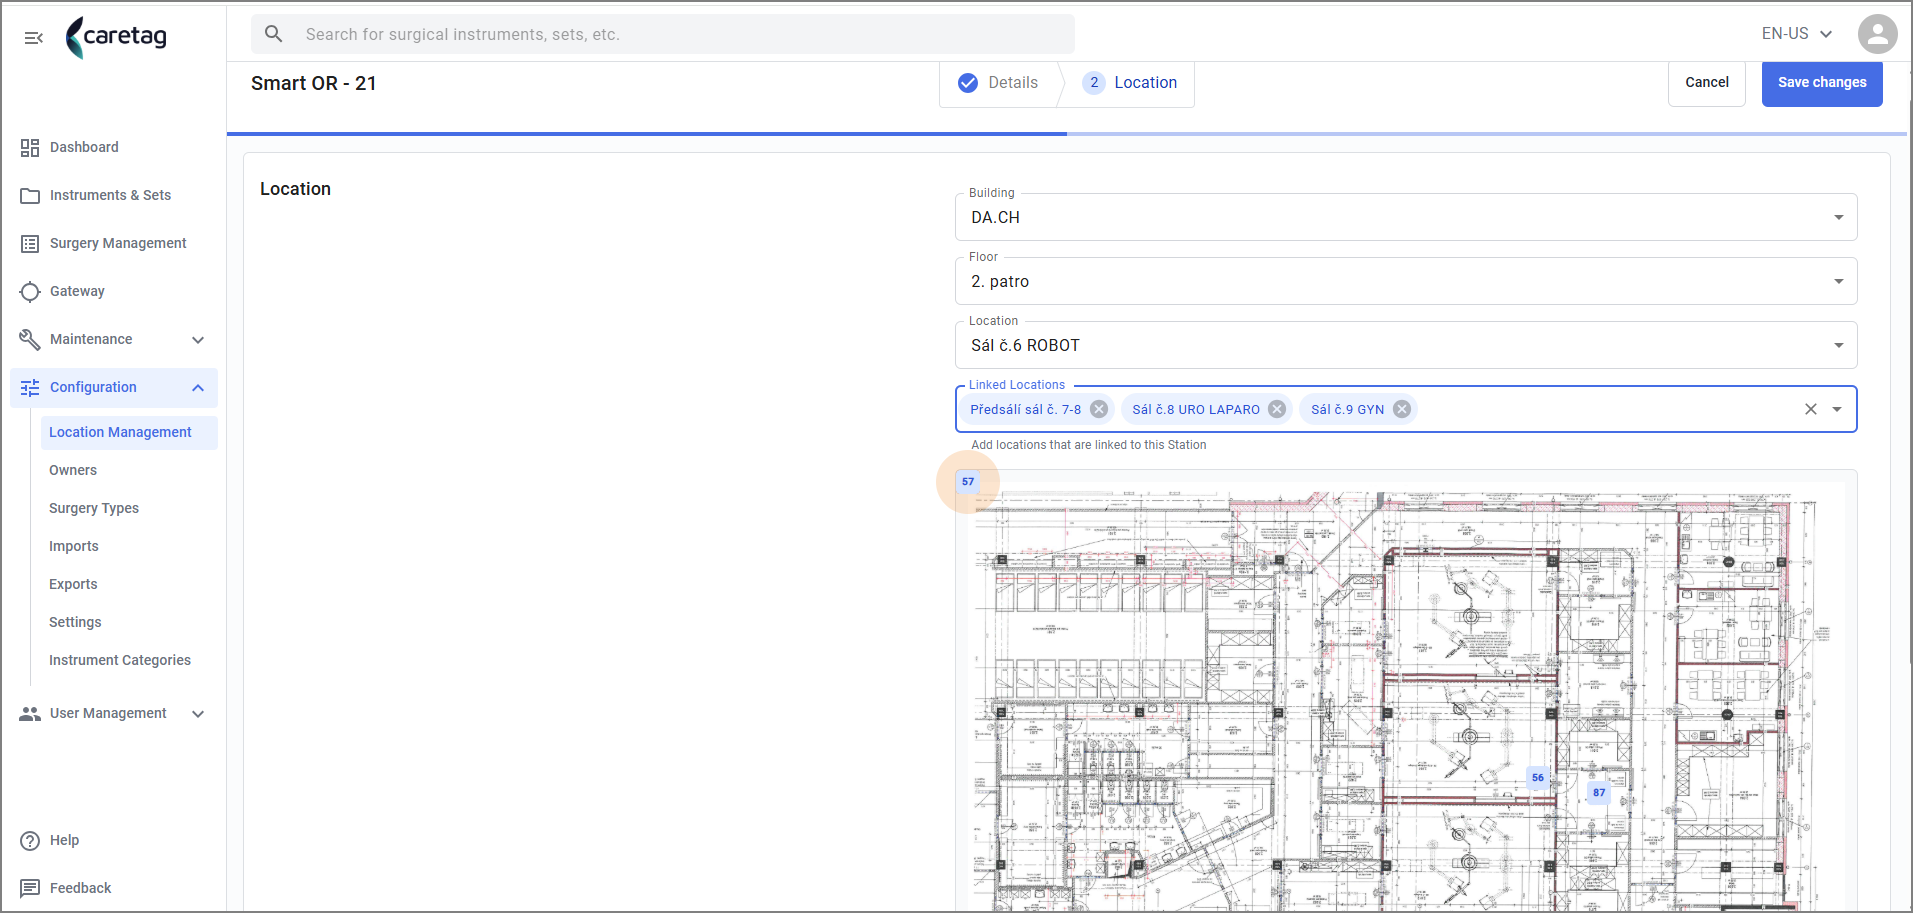Collapse the sidebar with the menu icon

33,38
